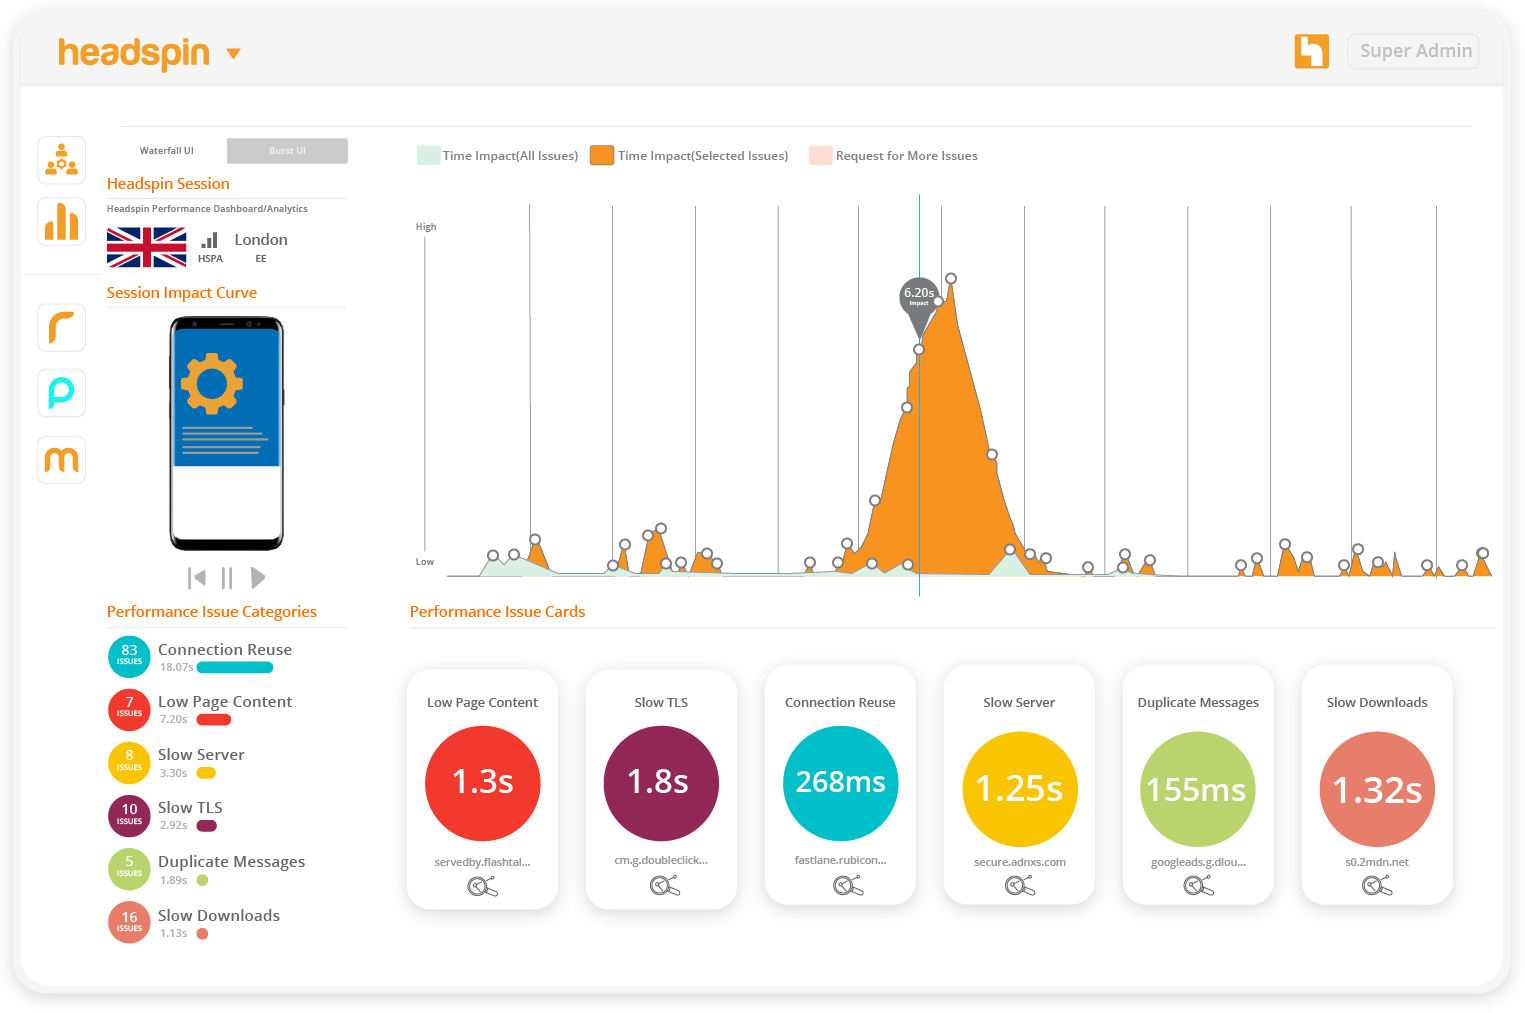Select the Slow Downloads category label
1525x1013 pixels.
click(x=219, y=916)
